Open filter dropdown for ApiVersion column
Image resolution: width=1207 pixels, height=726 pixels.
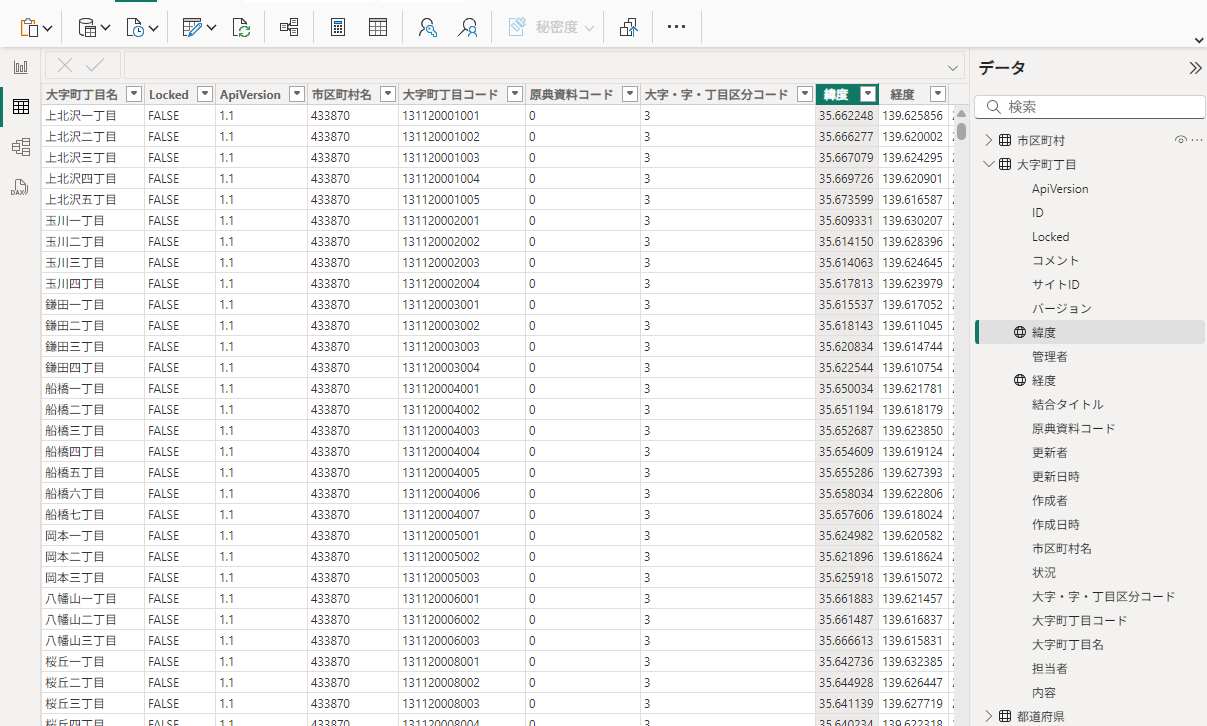click(x=296, y=94)
